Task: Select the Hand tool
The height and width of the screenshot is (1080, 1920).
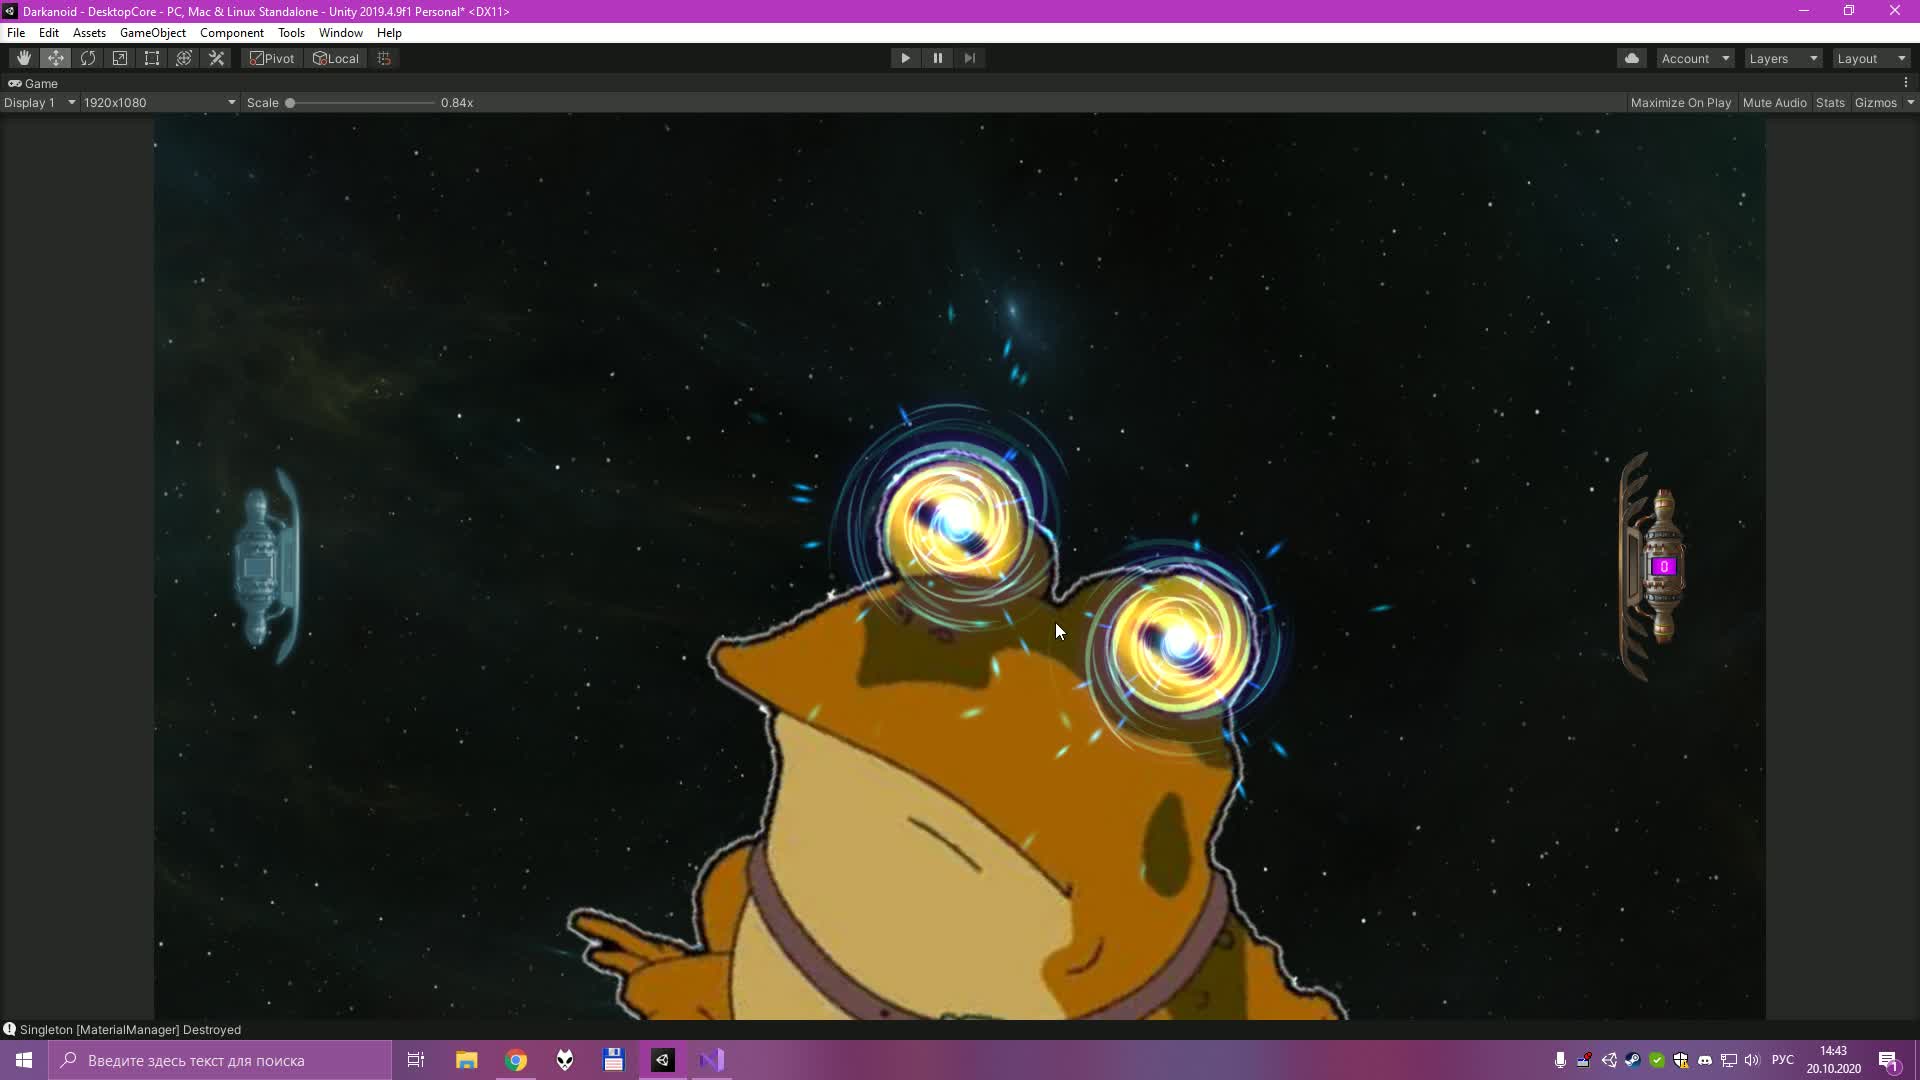Action: pyautogui.click(x=22, y=58)
